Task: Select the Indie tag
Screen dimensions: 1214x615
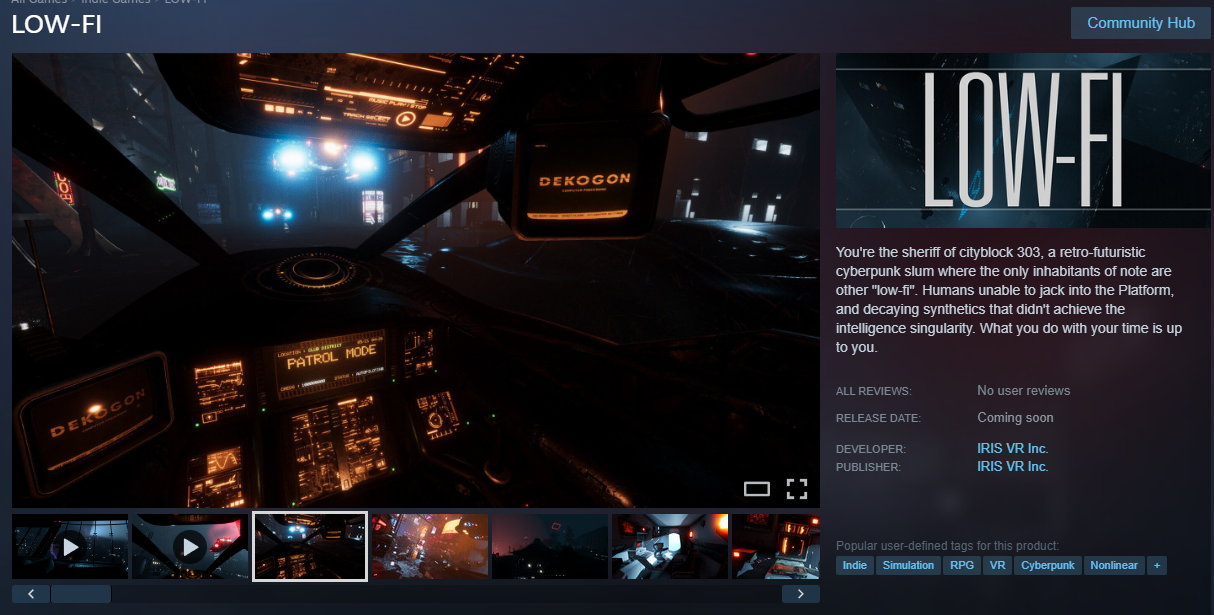Action: point(855,565)
